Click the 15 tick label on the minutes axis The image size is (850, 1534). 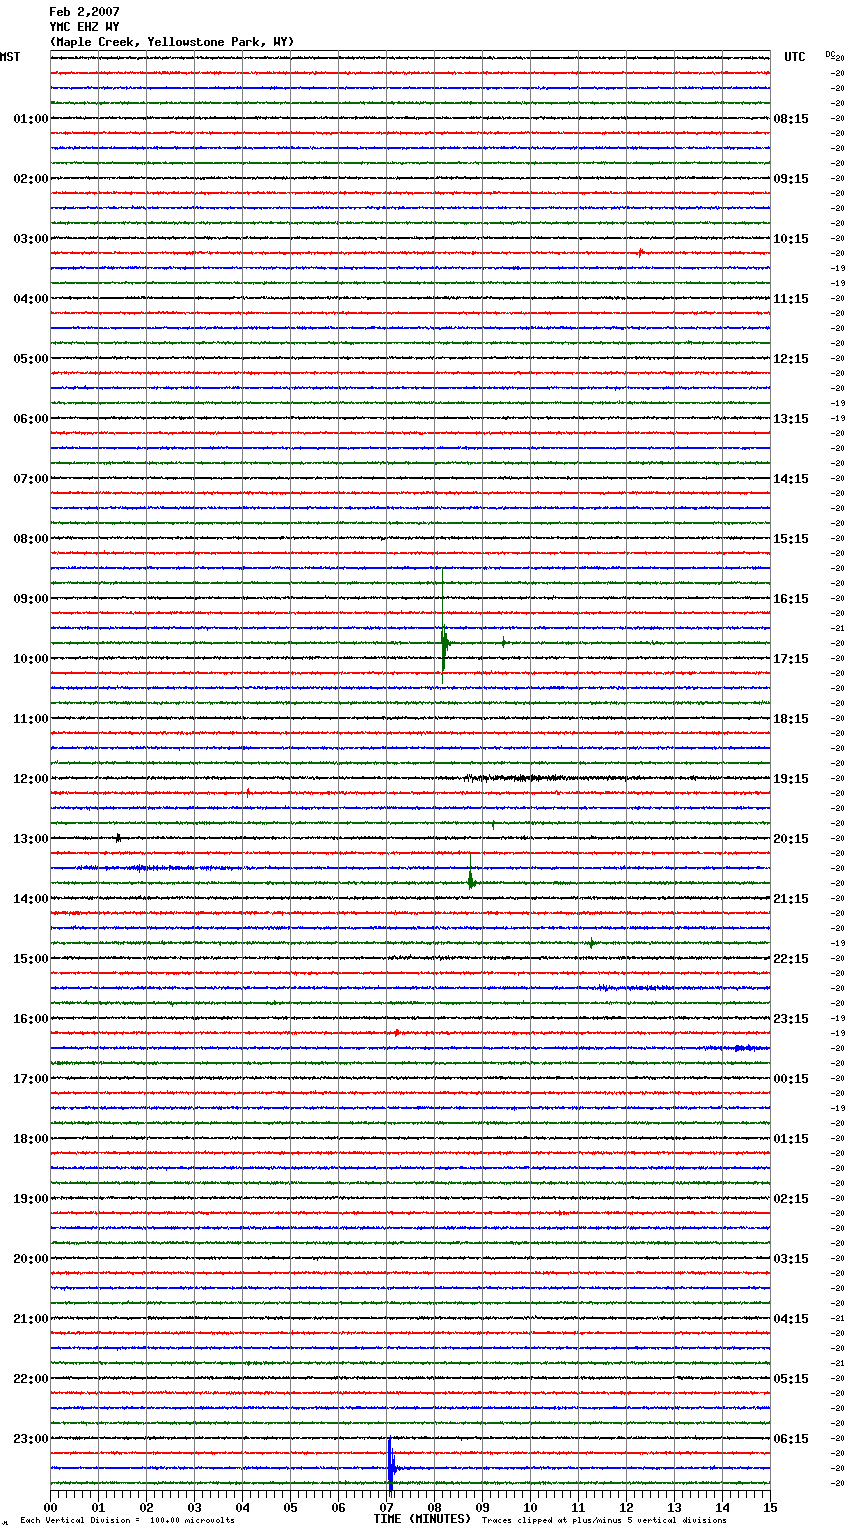pos(769,1508)
